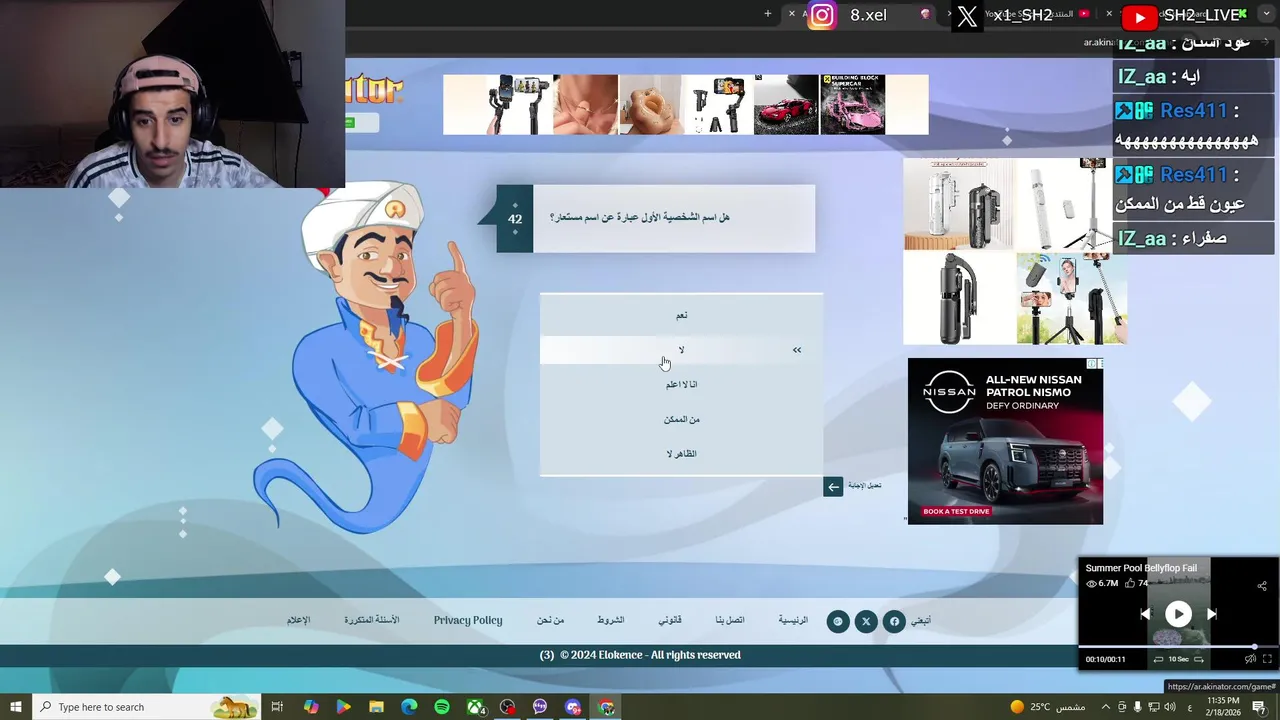Open Google Play from the taskbar
Screen dimensions: 1280x720
pyautogui.click(x=343, y=707)
